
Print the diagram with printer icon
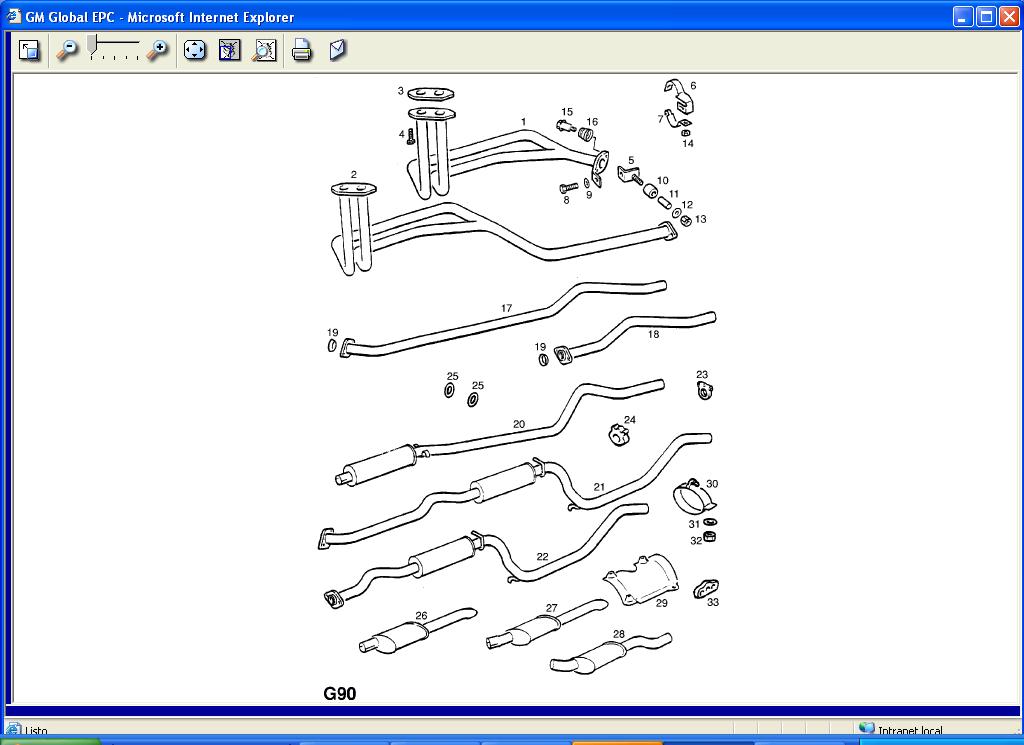[302, 50]
